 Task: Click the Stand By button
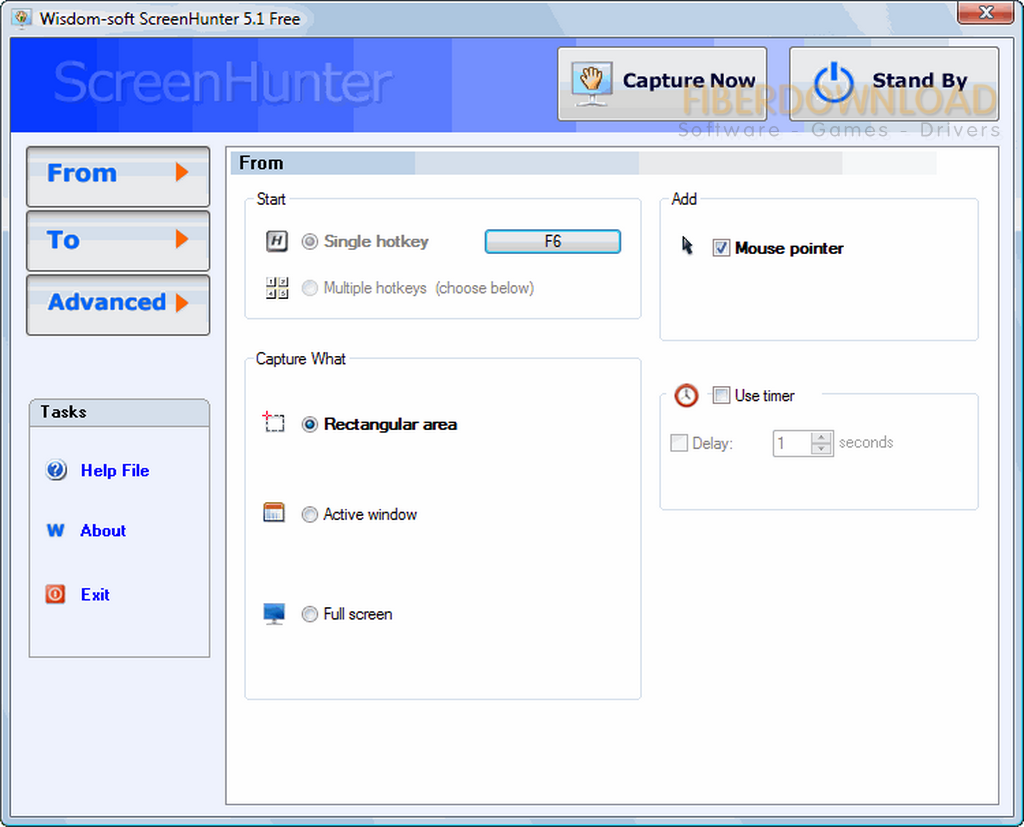tap(894, 84)
